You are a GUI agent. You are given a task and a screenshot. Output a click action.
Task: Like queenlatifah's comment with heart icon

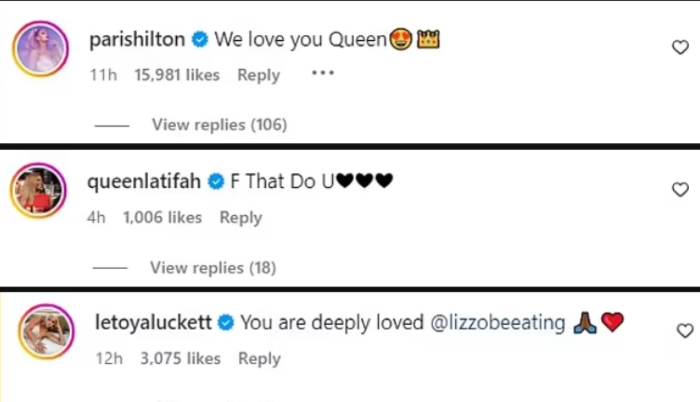point(680,189)
